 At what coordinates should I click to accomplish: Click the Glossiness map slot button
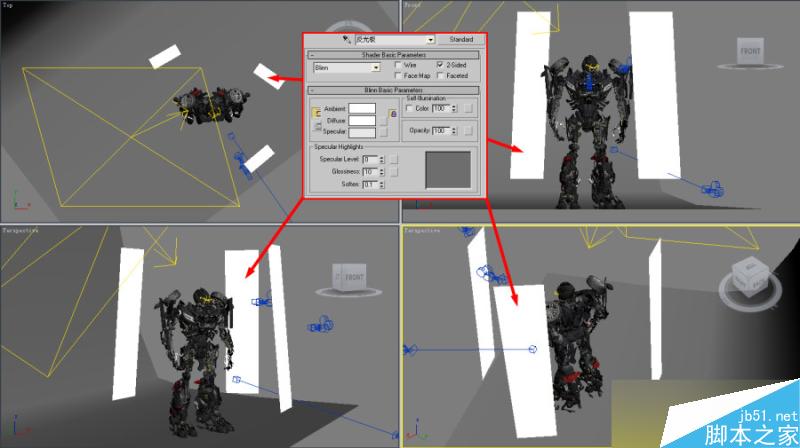[x=393, y=172]
